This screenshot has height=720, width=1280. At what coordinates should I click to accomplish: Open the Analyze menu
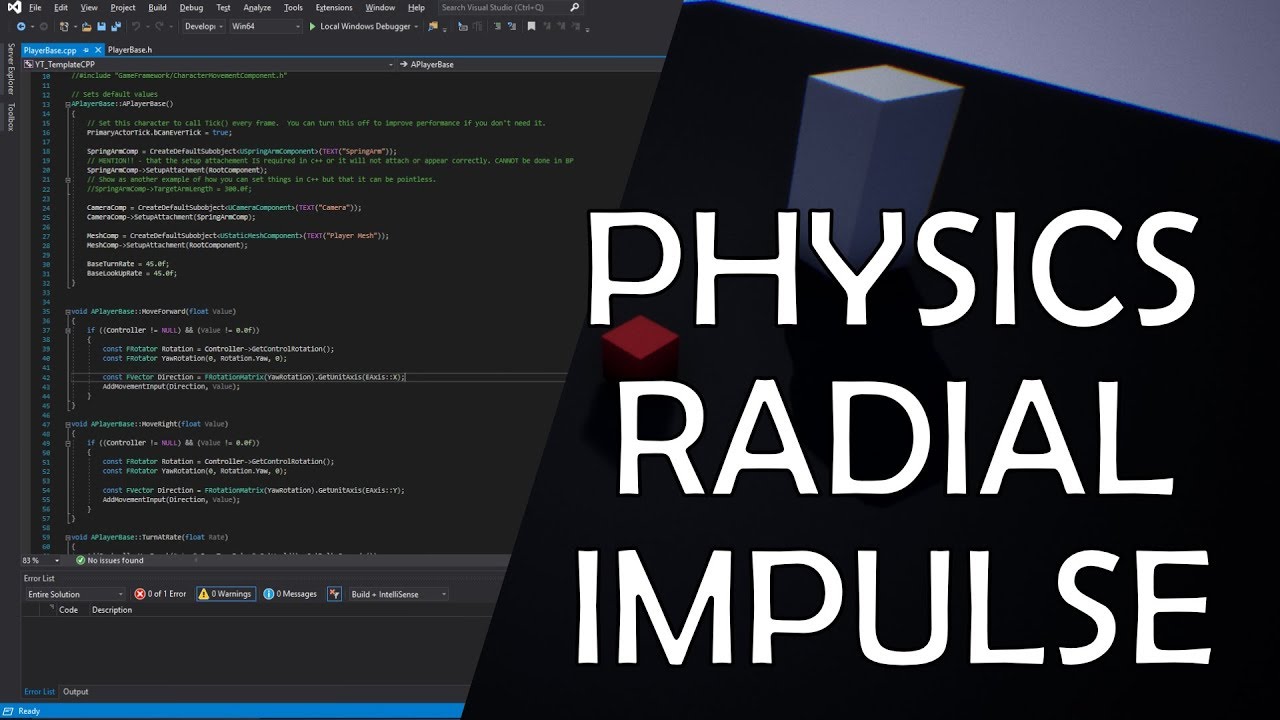coord(258,7)
